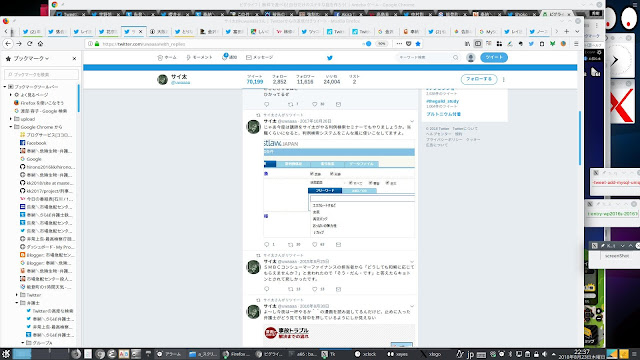
Task: Open the Facebook bookmark
Action: [x=33, y=143]
